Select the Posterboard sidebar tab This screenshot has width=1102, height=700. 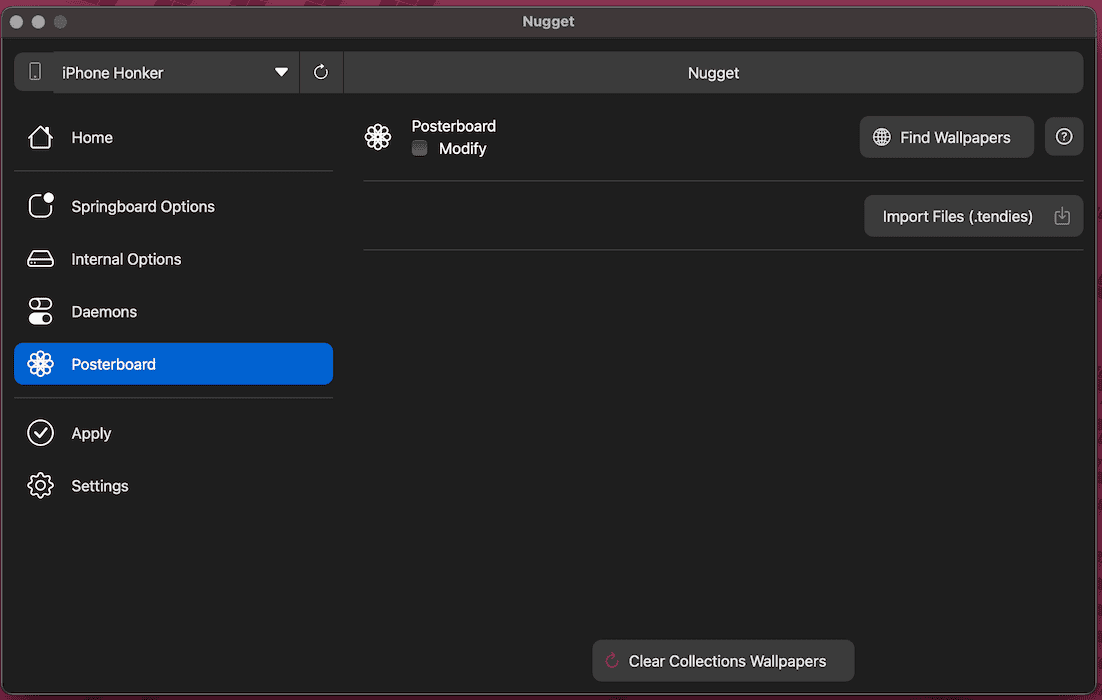tap(173, 364)
